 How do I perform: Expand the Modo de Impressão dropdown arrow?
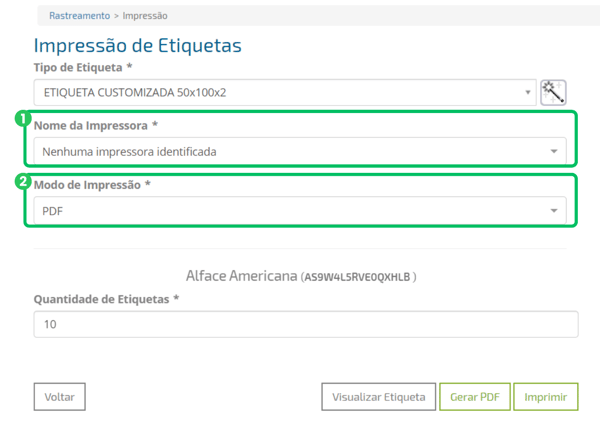(x=554, y=210)
